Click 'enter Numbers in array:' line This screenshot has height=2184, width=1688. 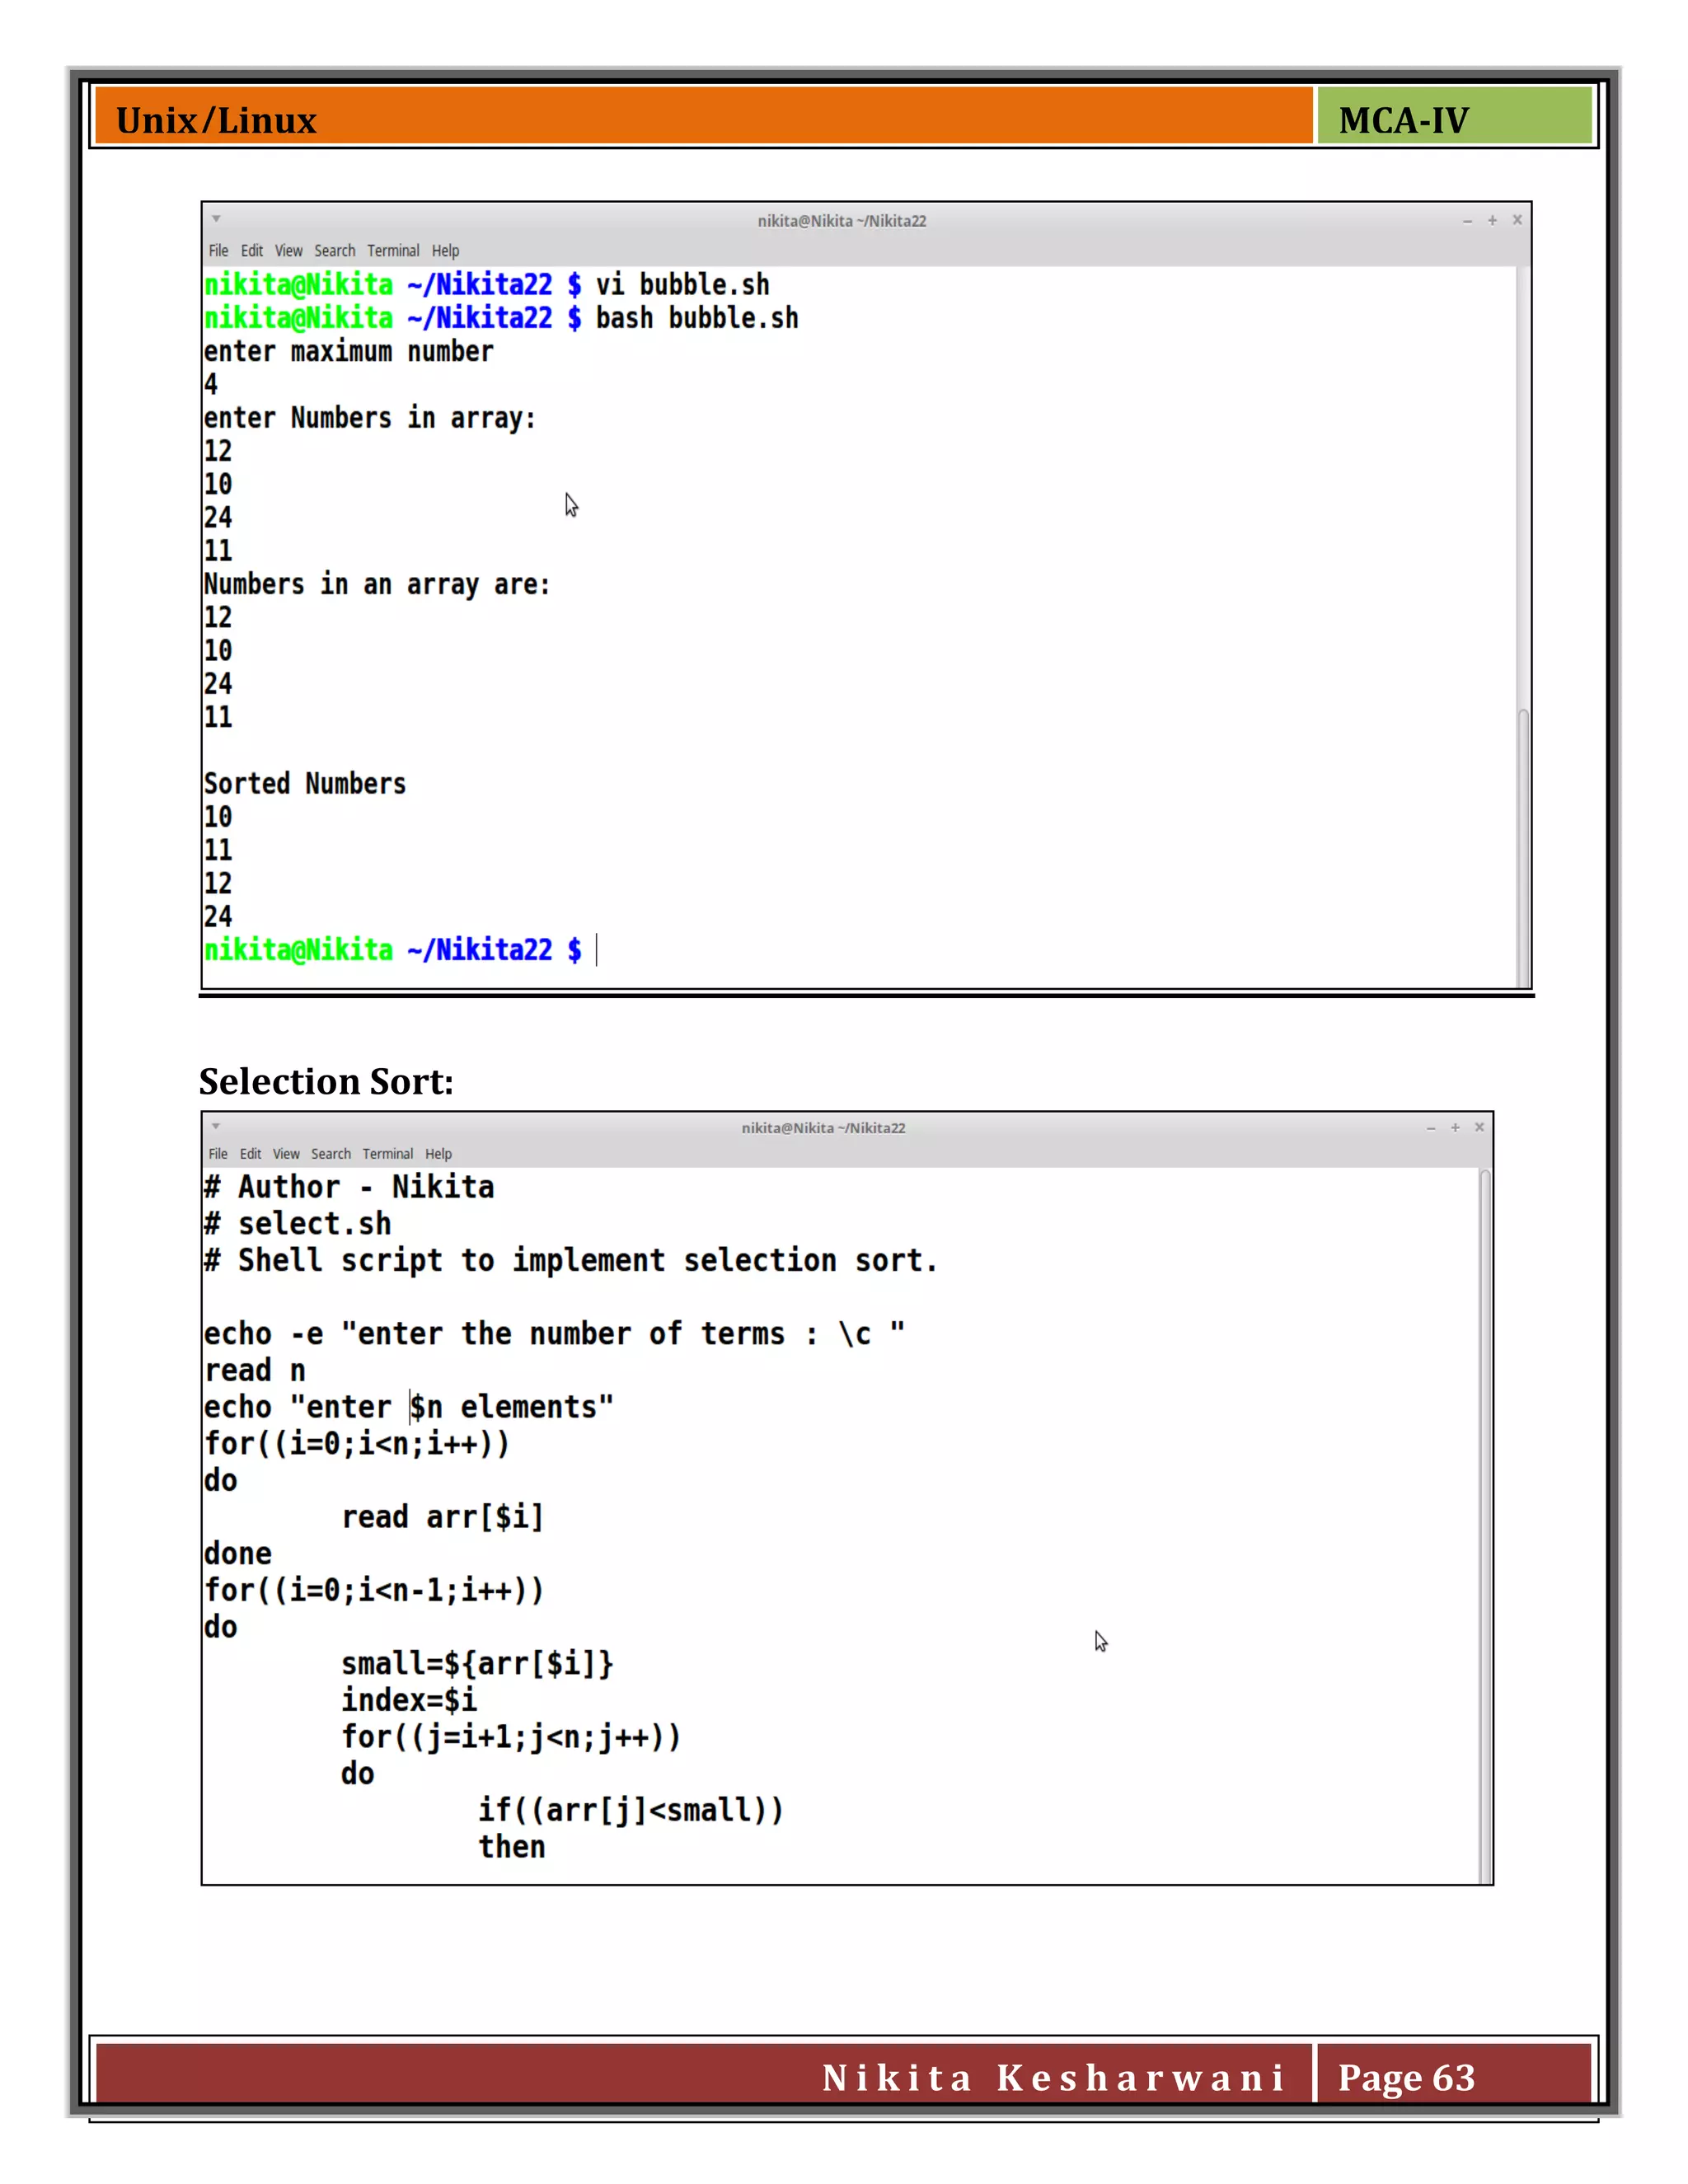[370, 418]
